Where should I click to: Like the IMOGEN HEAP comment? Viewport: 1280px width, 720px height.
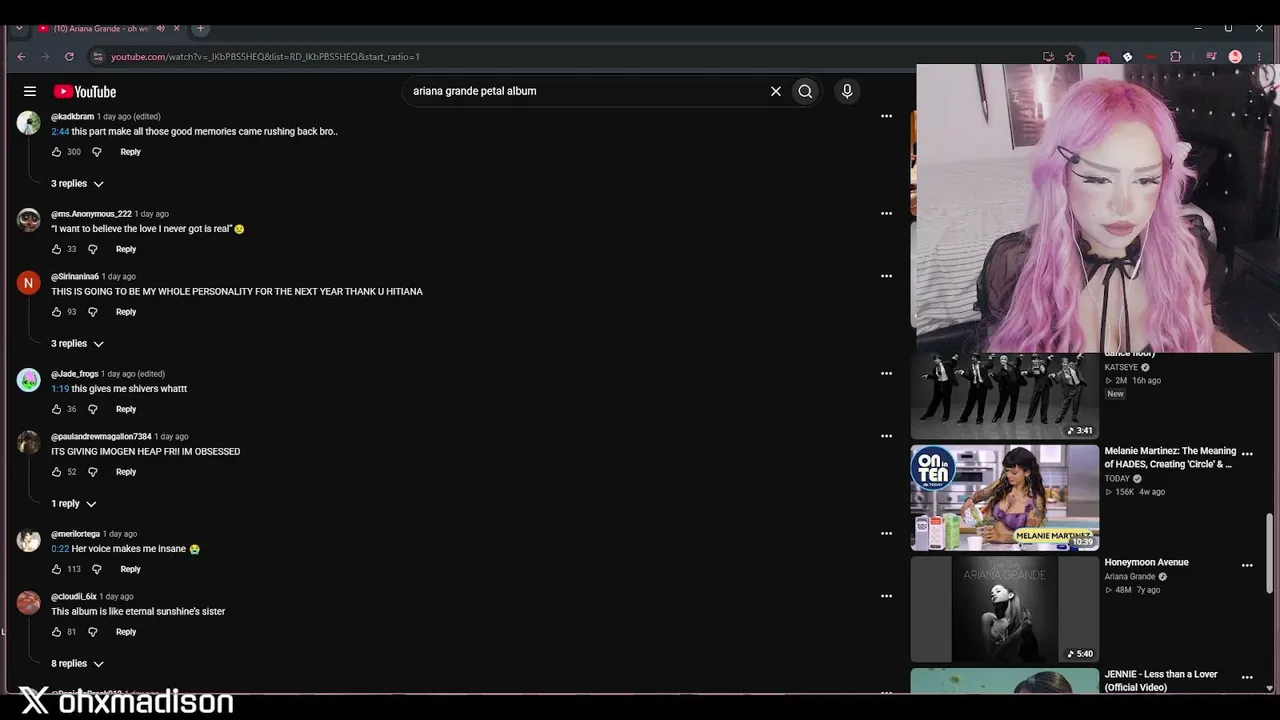click(56, 472)
